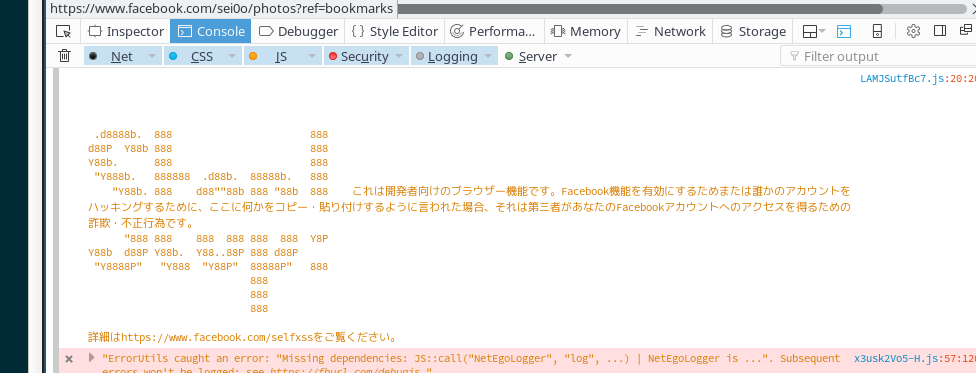This screenshot has height=373, width=976.
Task: Expand the ErrorUtils error message
Action: point(92,357)
